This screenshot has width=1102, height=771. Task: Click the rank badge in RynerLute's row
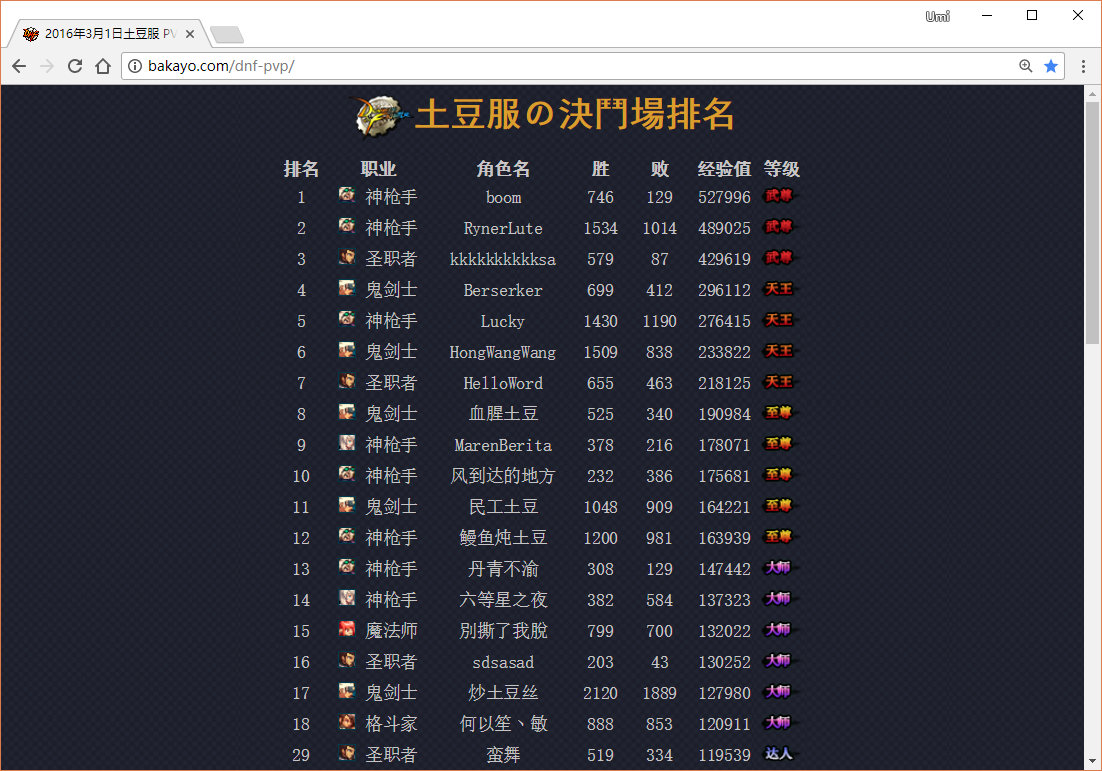[x=779, y=227]
